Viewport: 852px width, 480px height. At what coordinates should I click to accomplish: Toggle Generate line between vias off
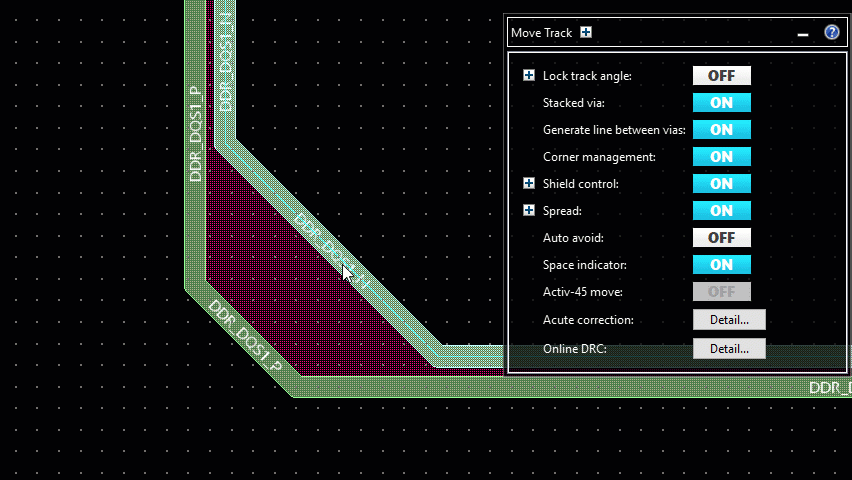[x=721, y=130]
